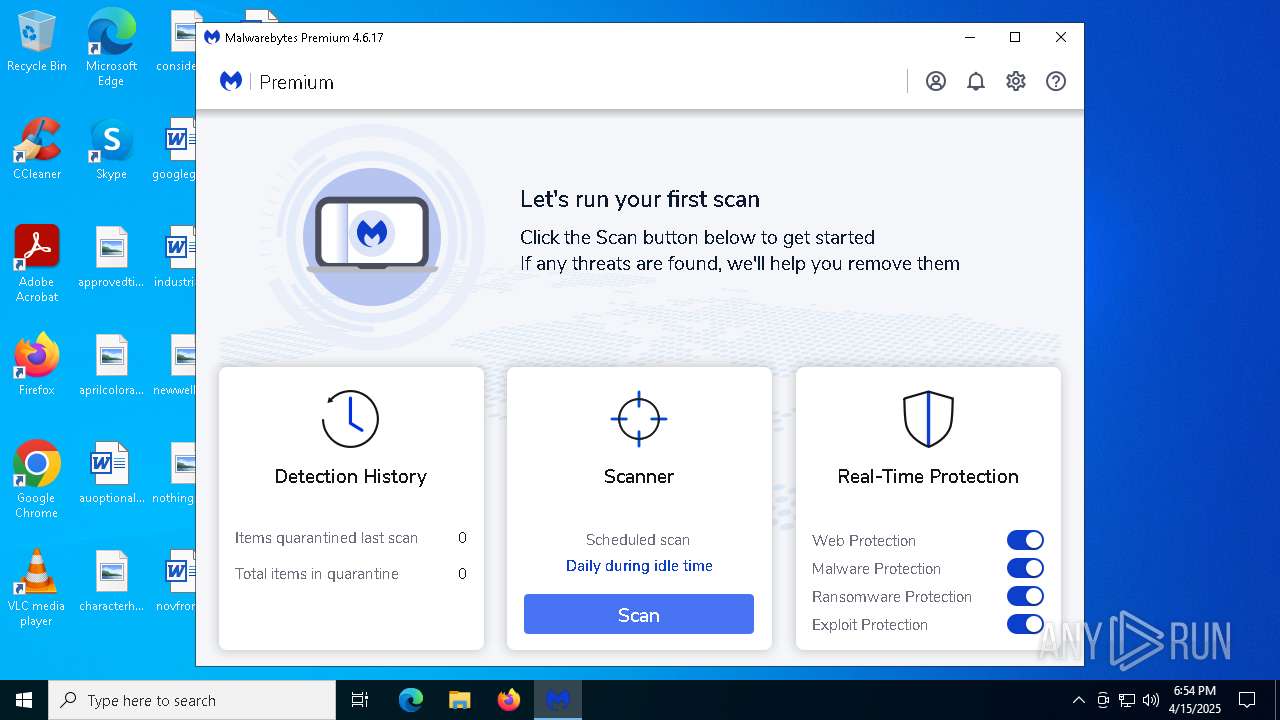Open Malwarebytes settings gear
Screen dimensions: 1280x720
pyautogui.click(x=1016, y=82)
